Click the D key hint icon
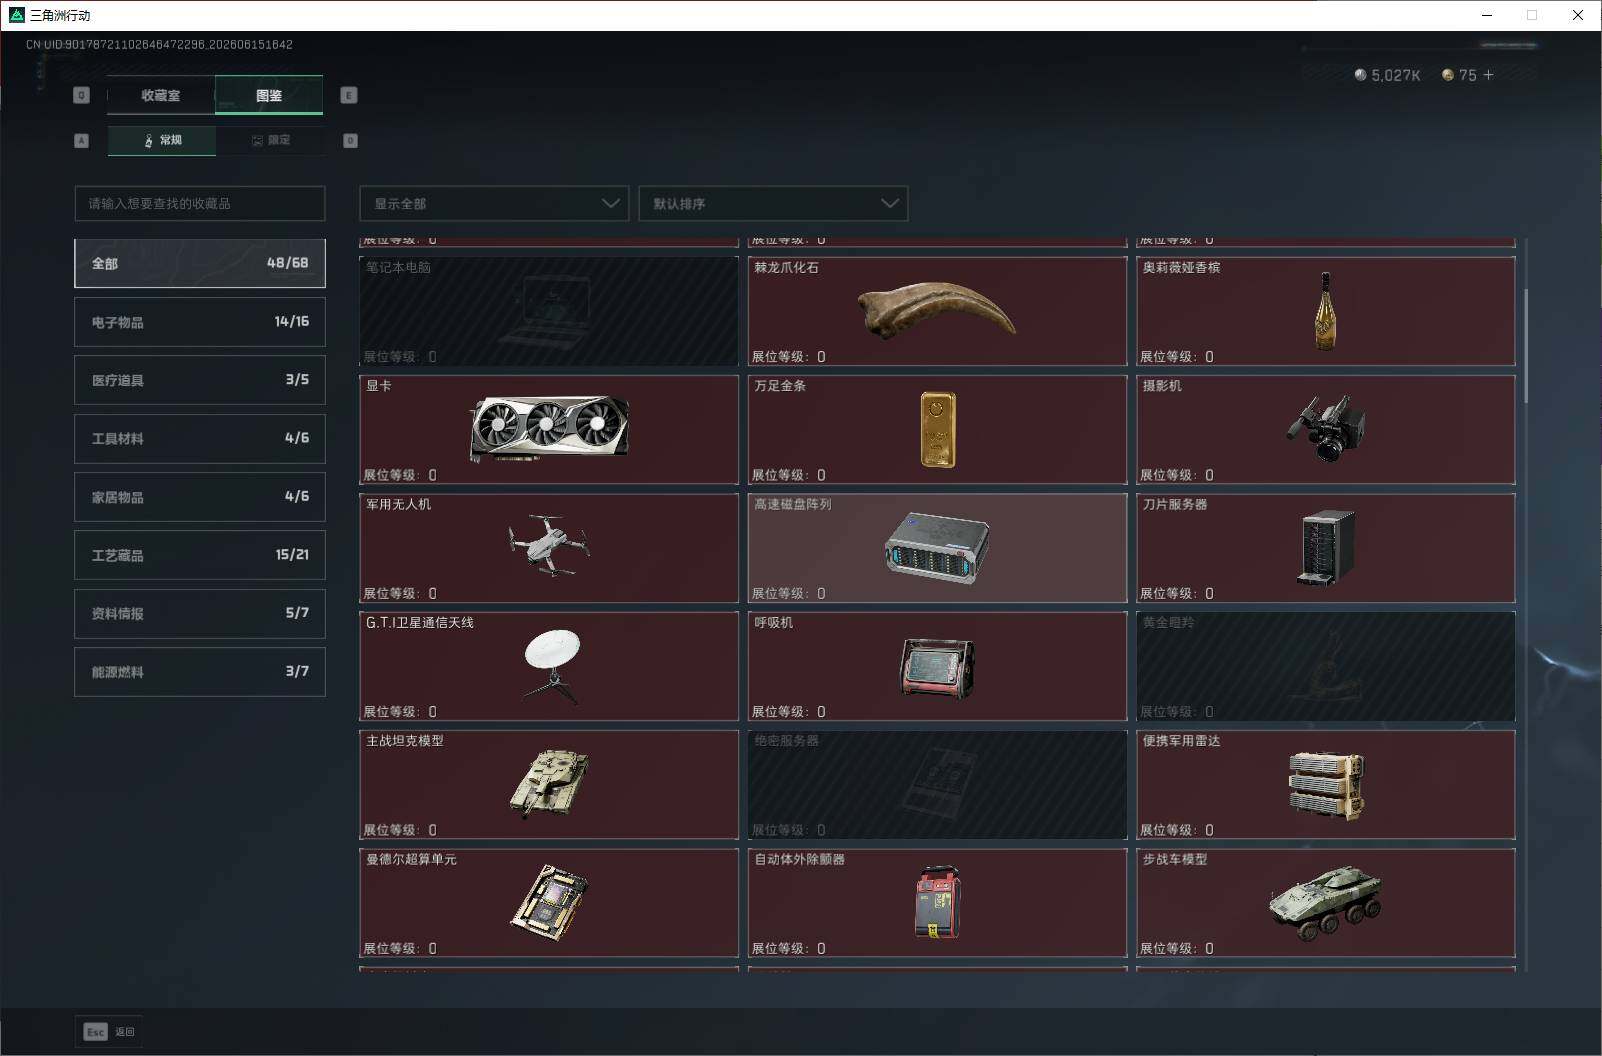Viewport: 1602px width, 1056px height. pos(350,141)
